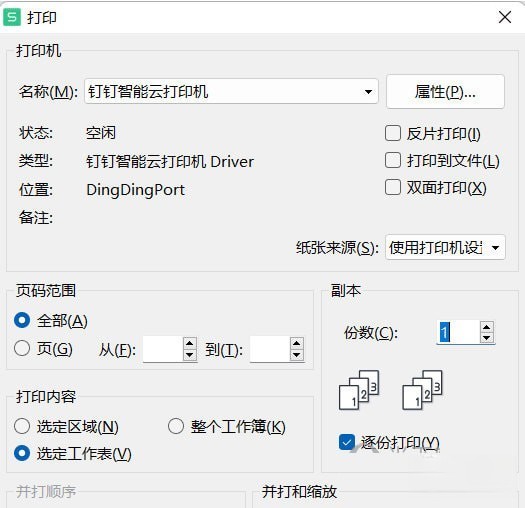525x508 pixels.
Task: Toggle collate checkbox 逐份打印
Action: [x=347, y=442]
